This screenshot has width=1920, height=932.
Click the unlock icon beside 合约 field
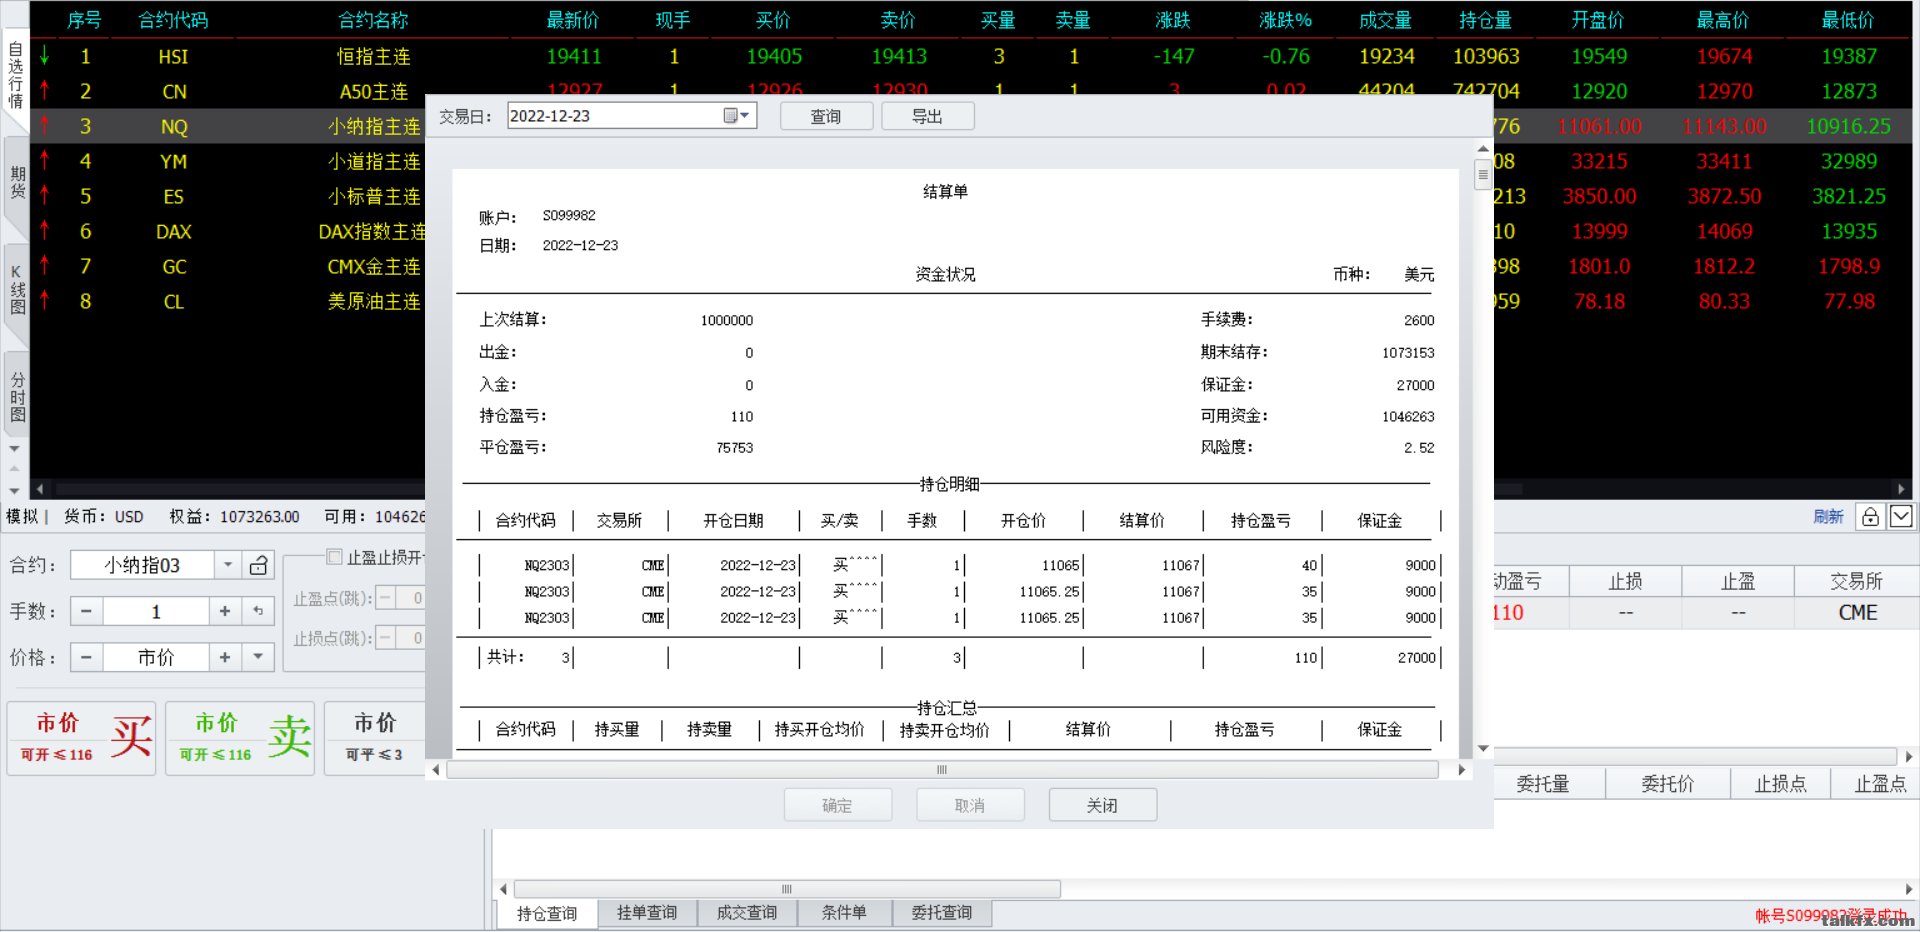click(258, 565)
